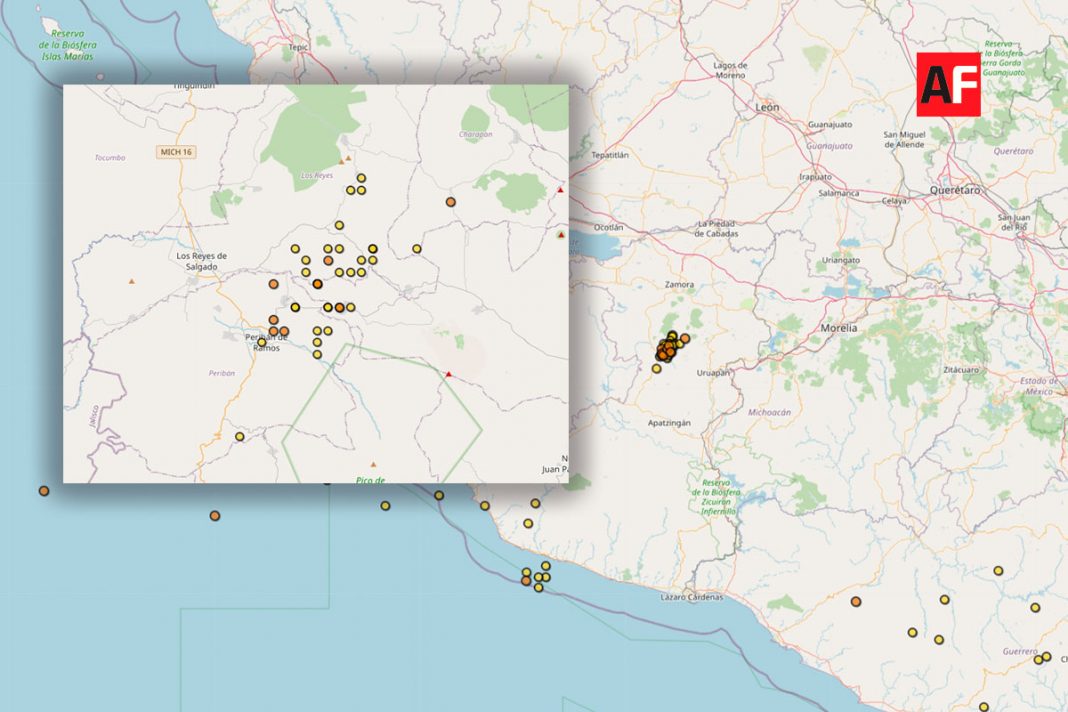Click the Celaya label

(x=894, y=201)
